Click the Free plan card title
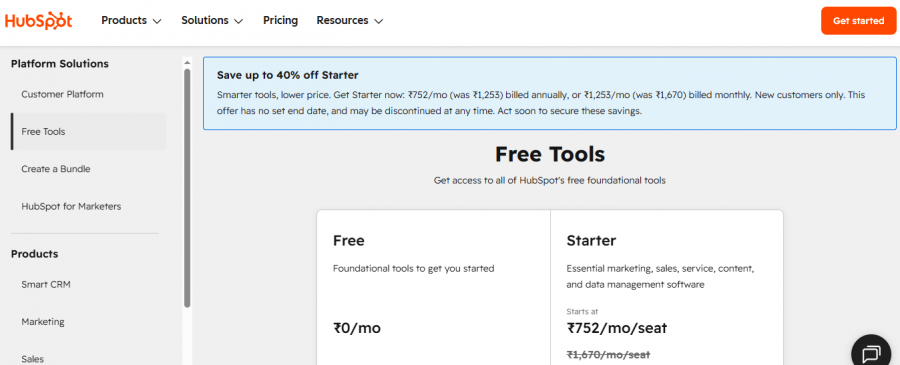900x365 pixels. point(348,240)
